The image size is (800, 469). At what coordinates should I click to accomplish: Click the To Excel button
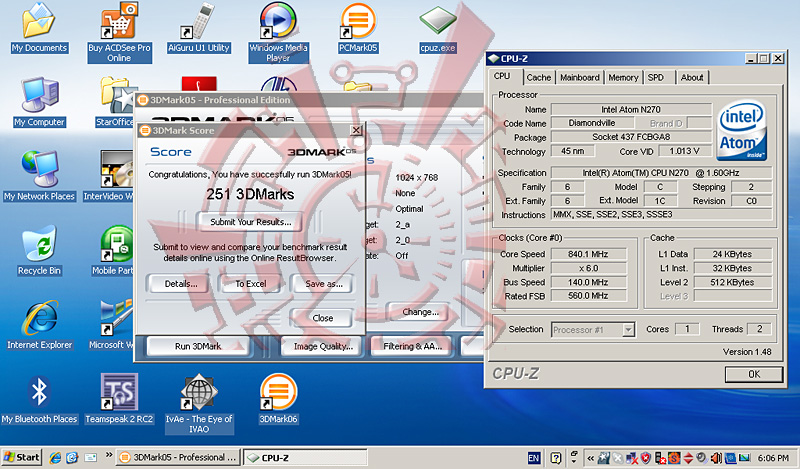[251, 284]
